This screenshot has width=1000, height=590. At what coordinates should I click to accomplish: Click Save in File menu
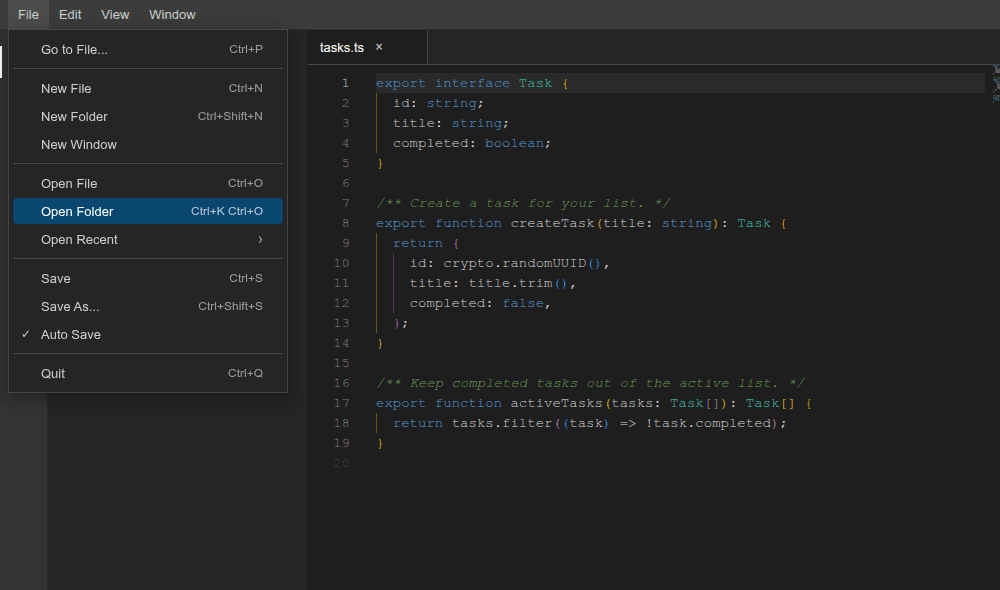(148, 278)
